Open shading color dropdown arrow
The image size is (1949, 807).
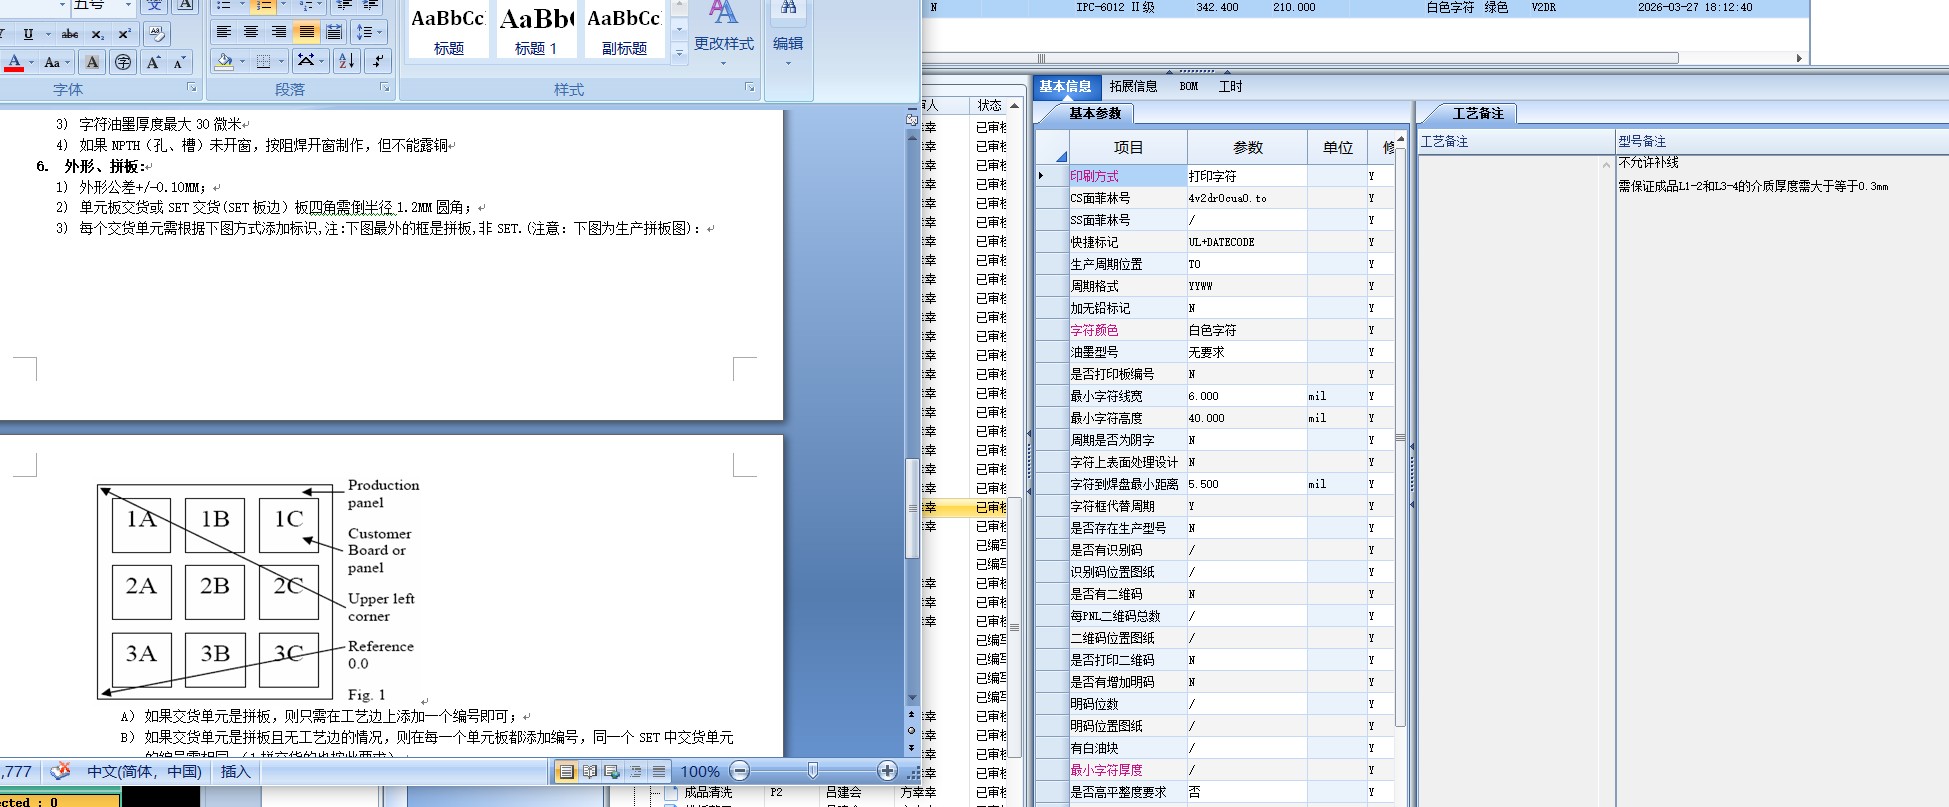click(x=242, y=62)
